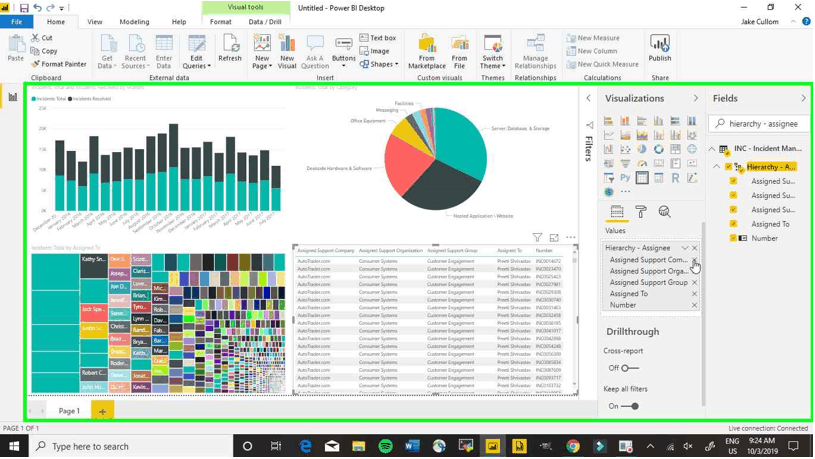Select the gauge visualization icon
The height and width of the screenshot is (459, 815).
coord(642,163)
